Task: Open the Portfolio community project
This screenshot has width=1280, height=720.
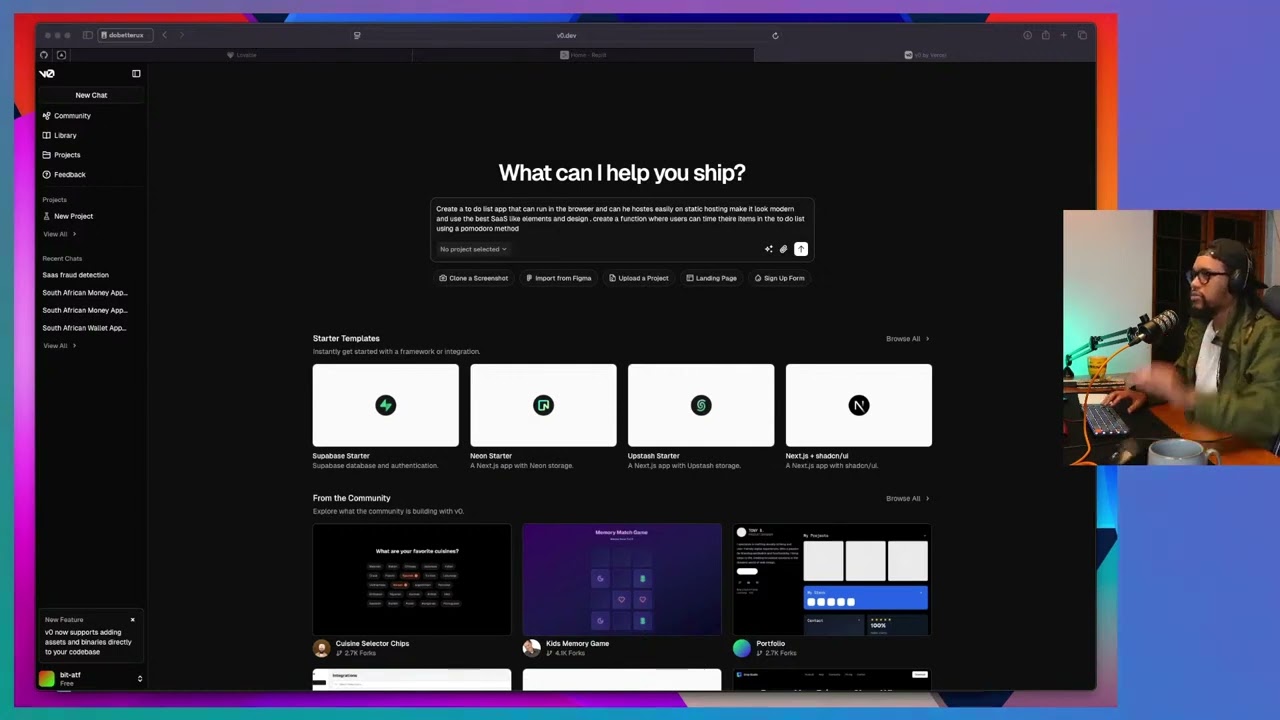Action: click(x=832, y=579)
